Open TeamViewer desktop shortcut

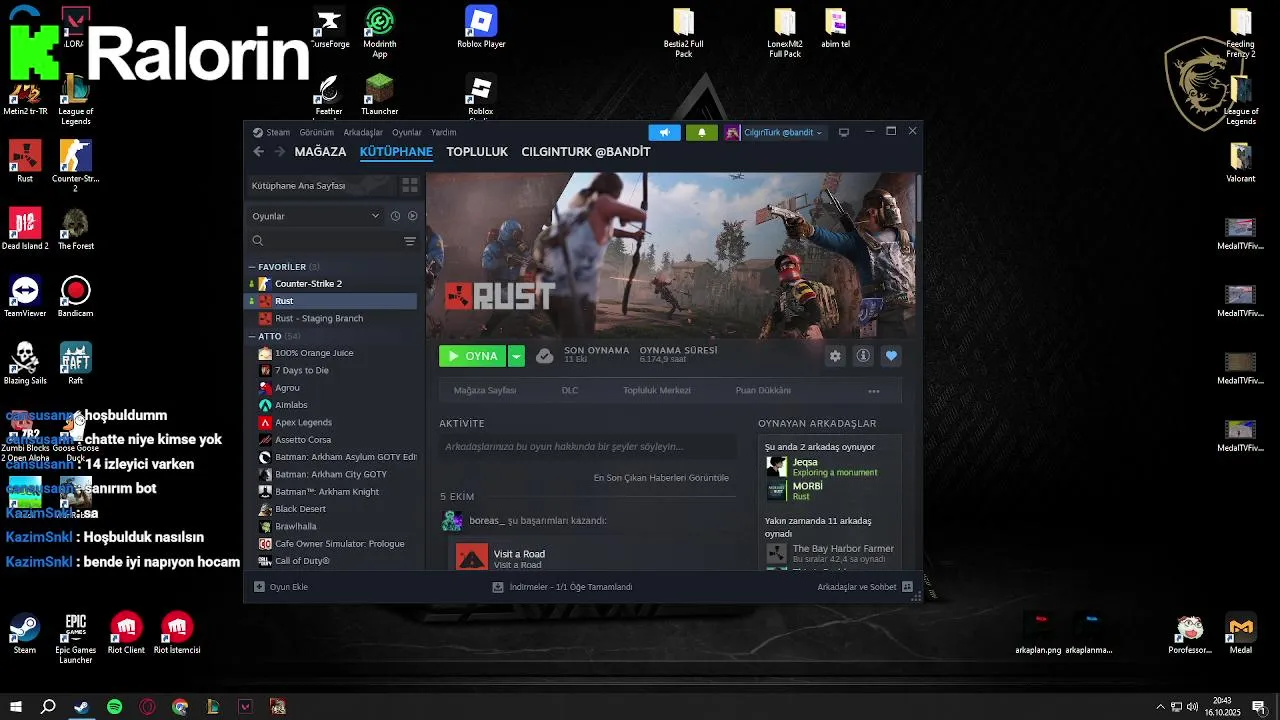coord(25,296)
